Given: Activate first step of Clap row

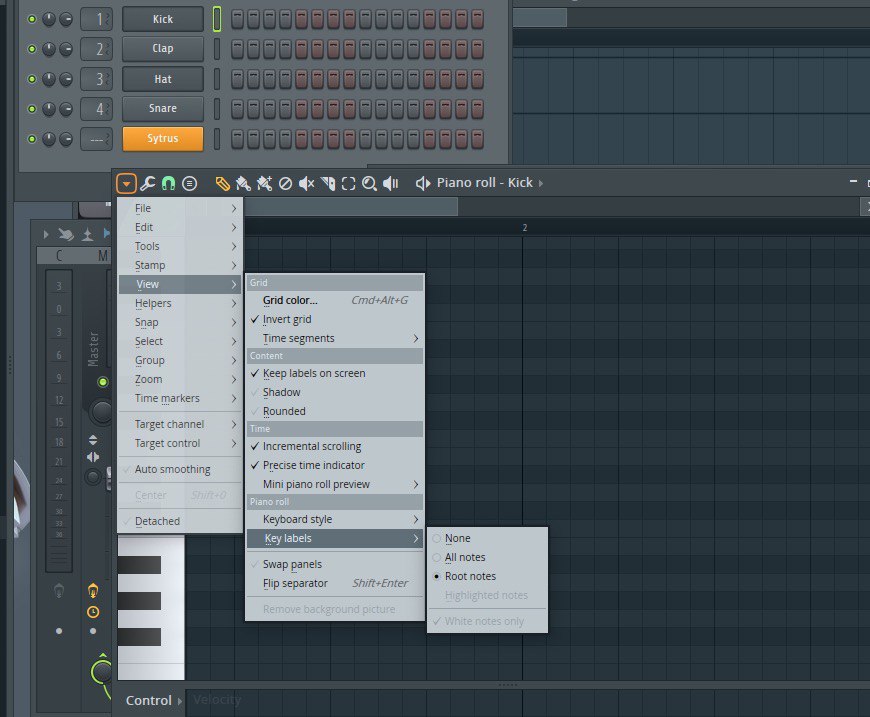Looking at the screenshot, I should 237,49.
